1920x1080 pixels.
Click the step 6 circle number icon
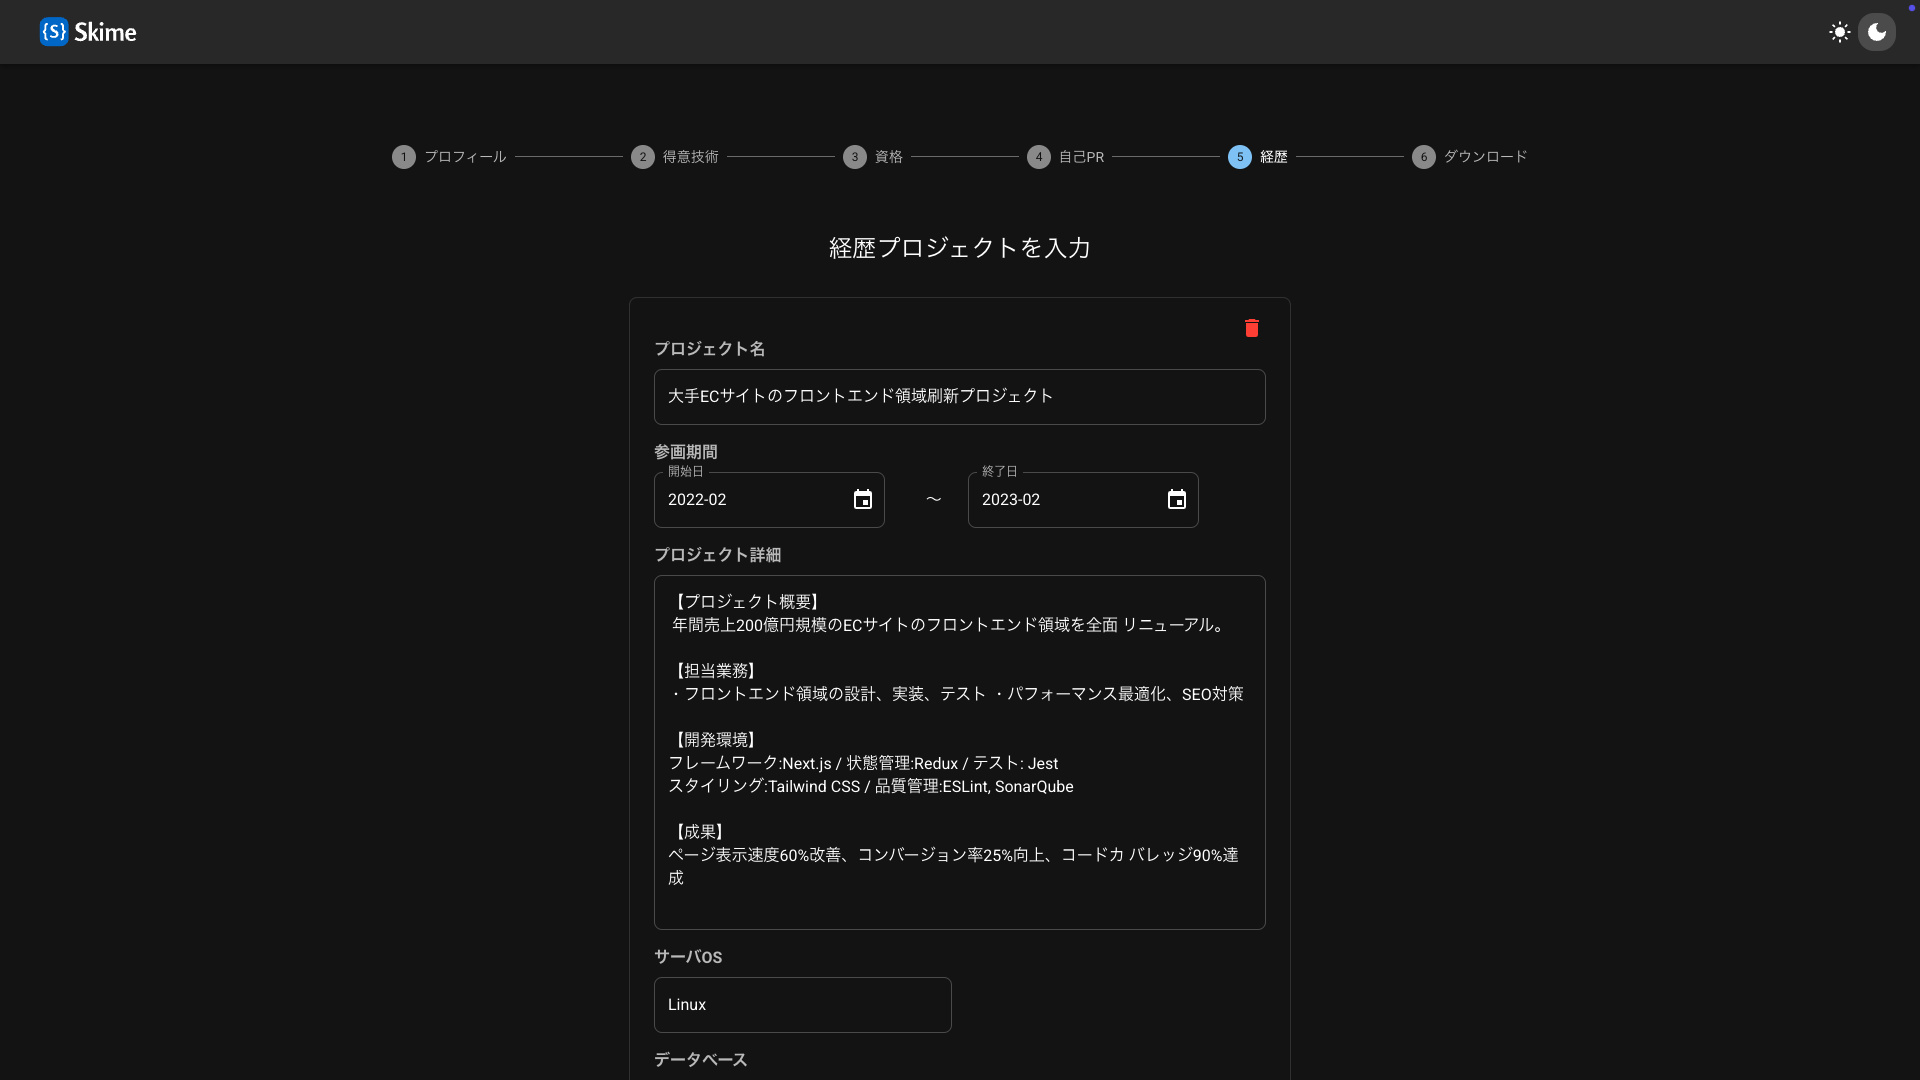[x=1423, y=157]
